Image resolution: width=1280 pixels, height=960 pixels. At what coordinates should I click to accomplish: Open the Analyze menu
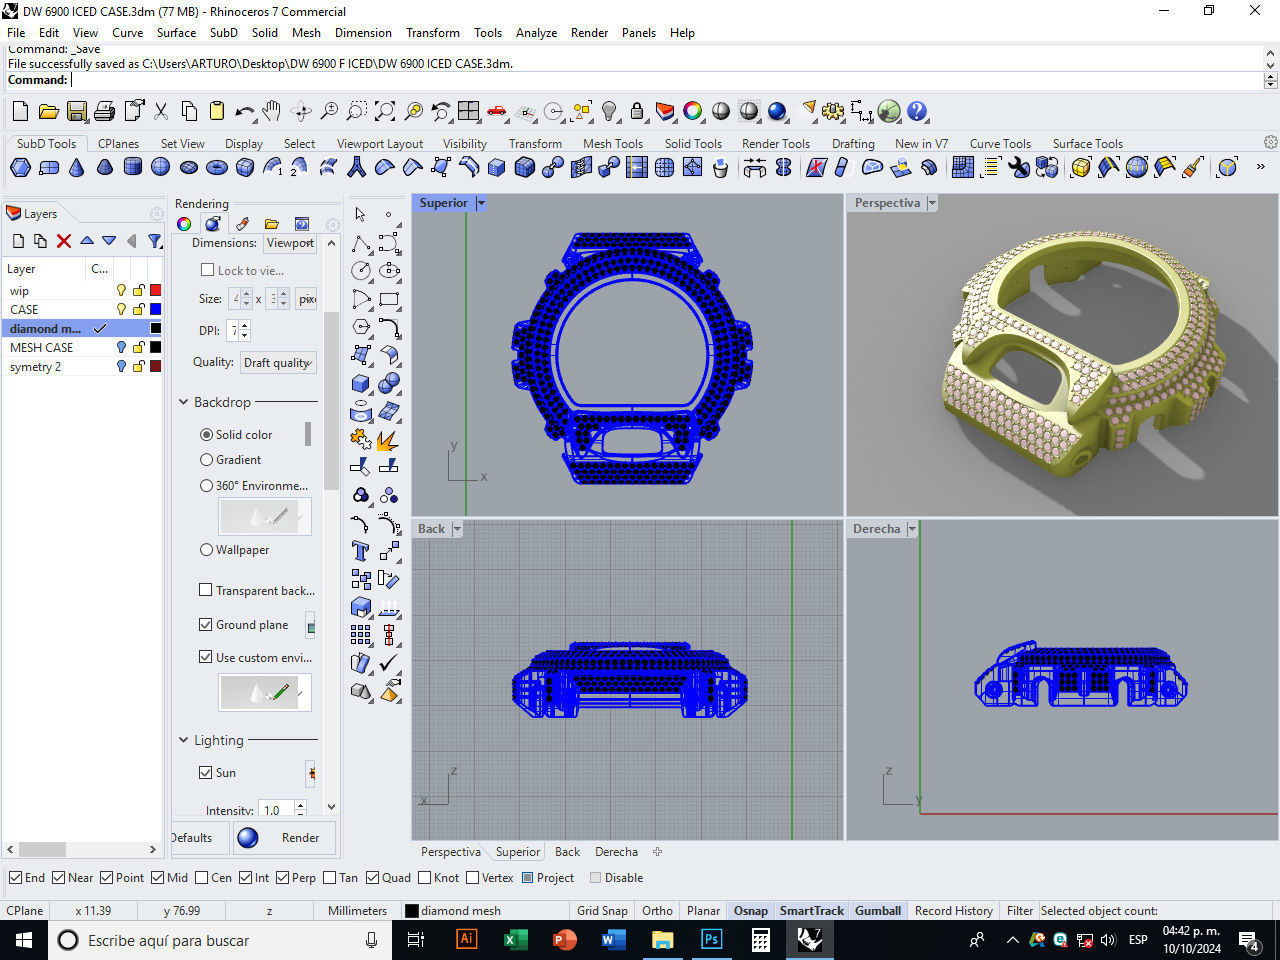[x=536, y=33]
